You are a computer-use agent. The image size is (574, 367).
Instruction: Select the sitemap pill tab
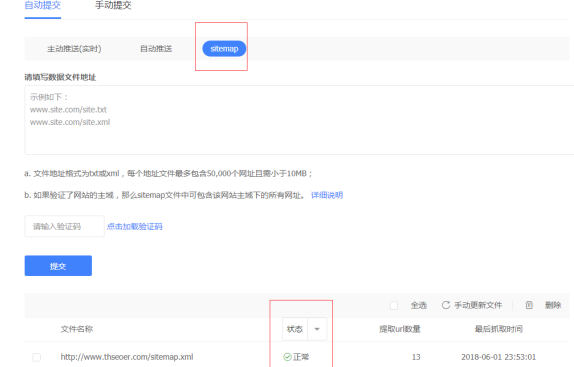[224, 49]
